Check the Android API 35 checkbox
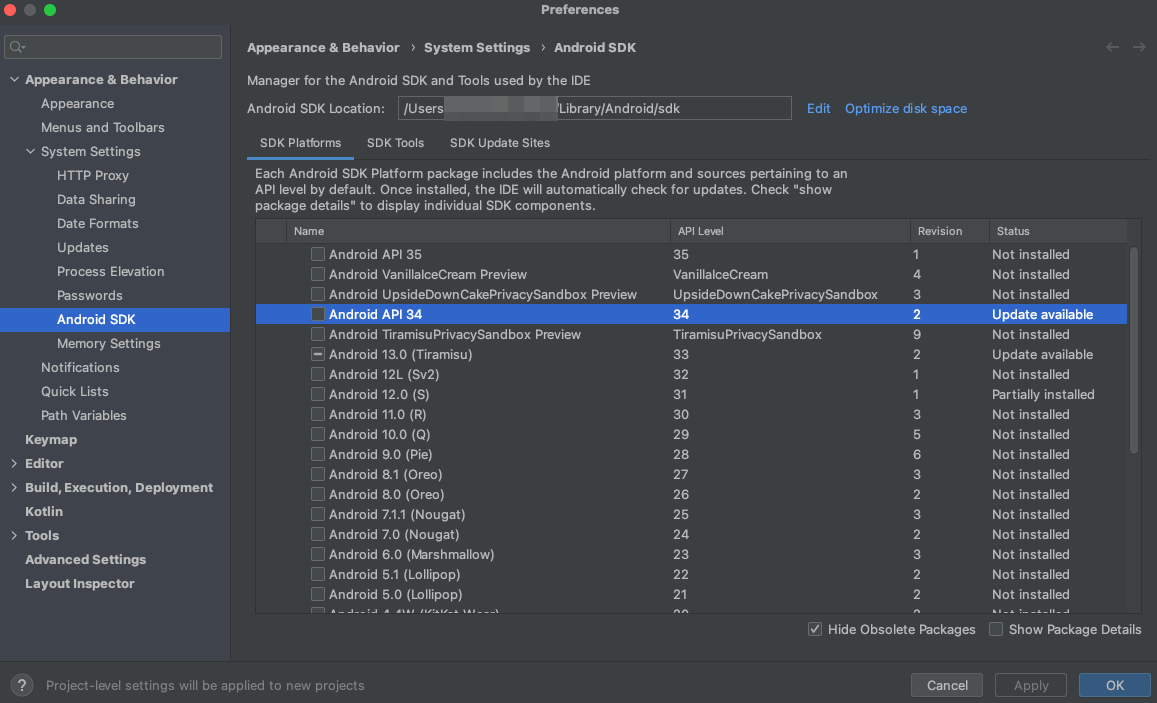 [x=317, y=254]
